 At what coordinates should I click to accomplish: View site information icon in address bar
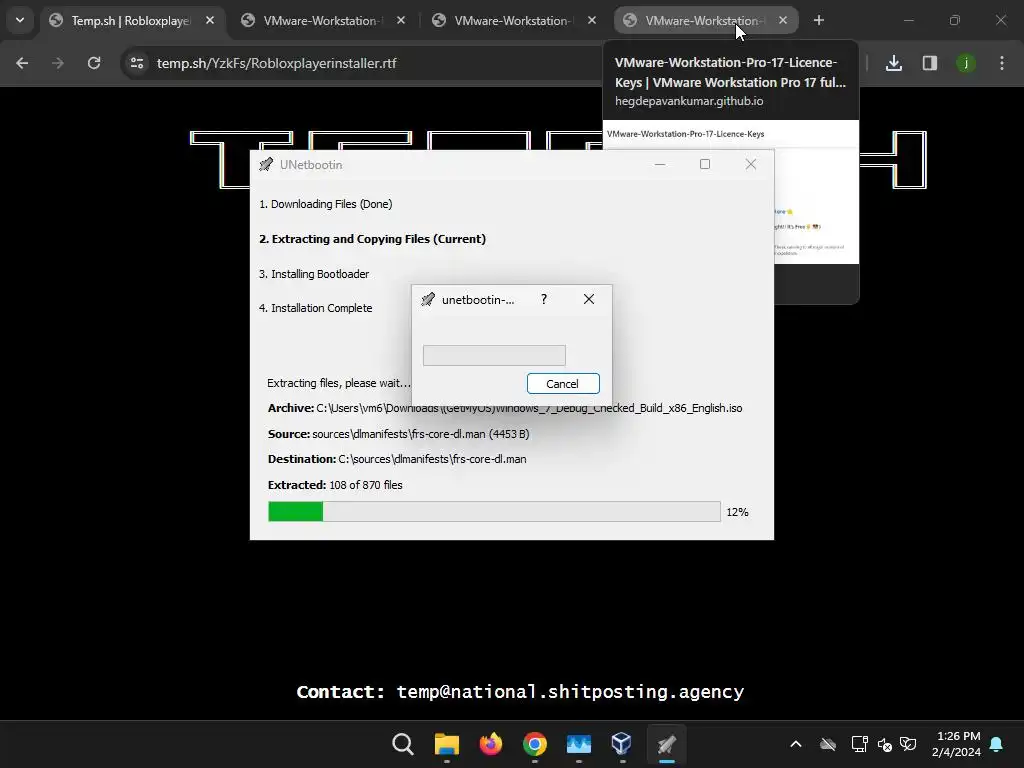pos(137,63)
